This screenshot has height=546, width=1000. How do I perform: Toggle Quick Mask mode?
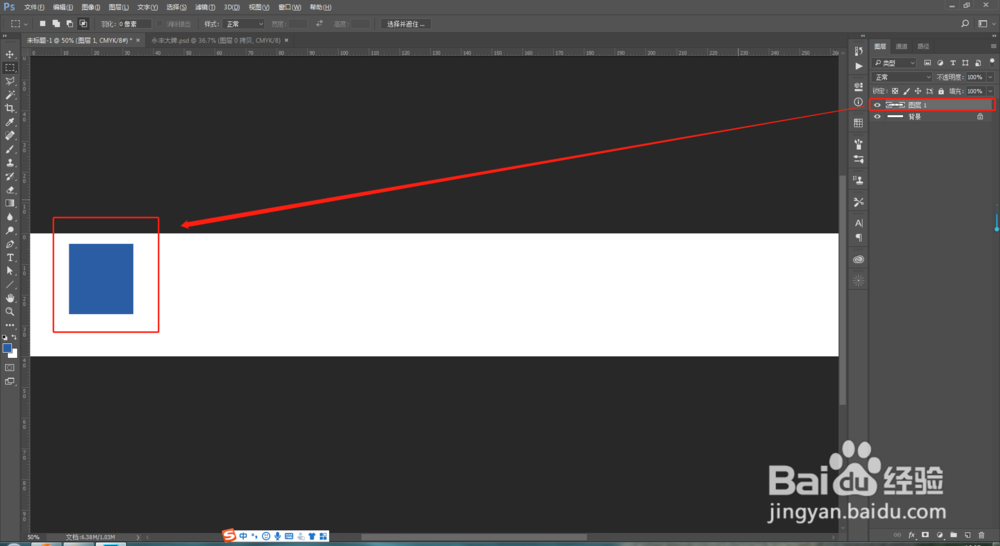(10, 368)
